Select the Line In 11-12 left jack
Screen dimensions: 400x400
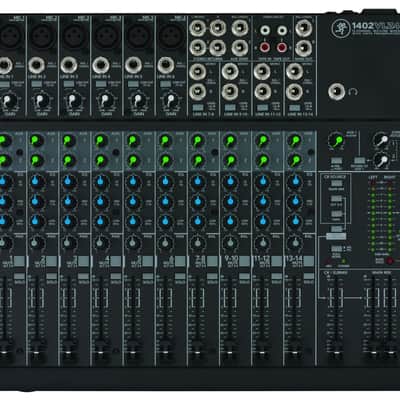tap(262, 72)
